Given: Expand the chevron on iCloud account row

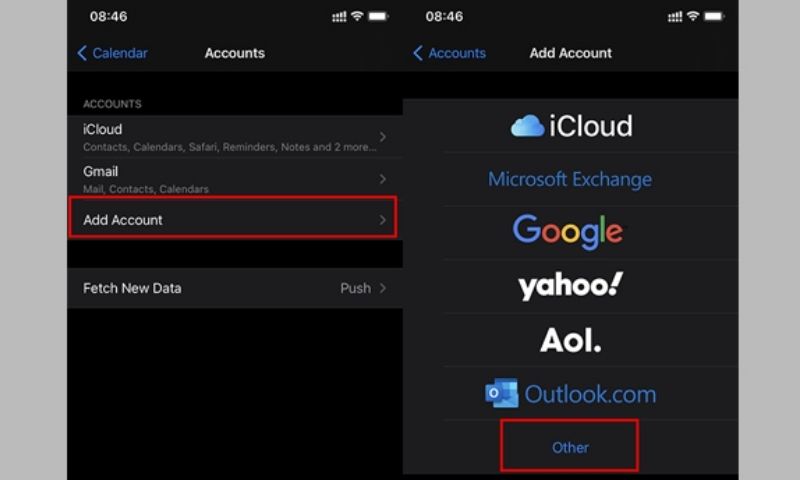Looking at the screenshot, I should [383, 136].
